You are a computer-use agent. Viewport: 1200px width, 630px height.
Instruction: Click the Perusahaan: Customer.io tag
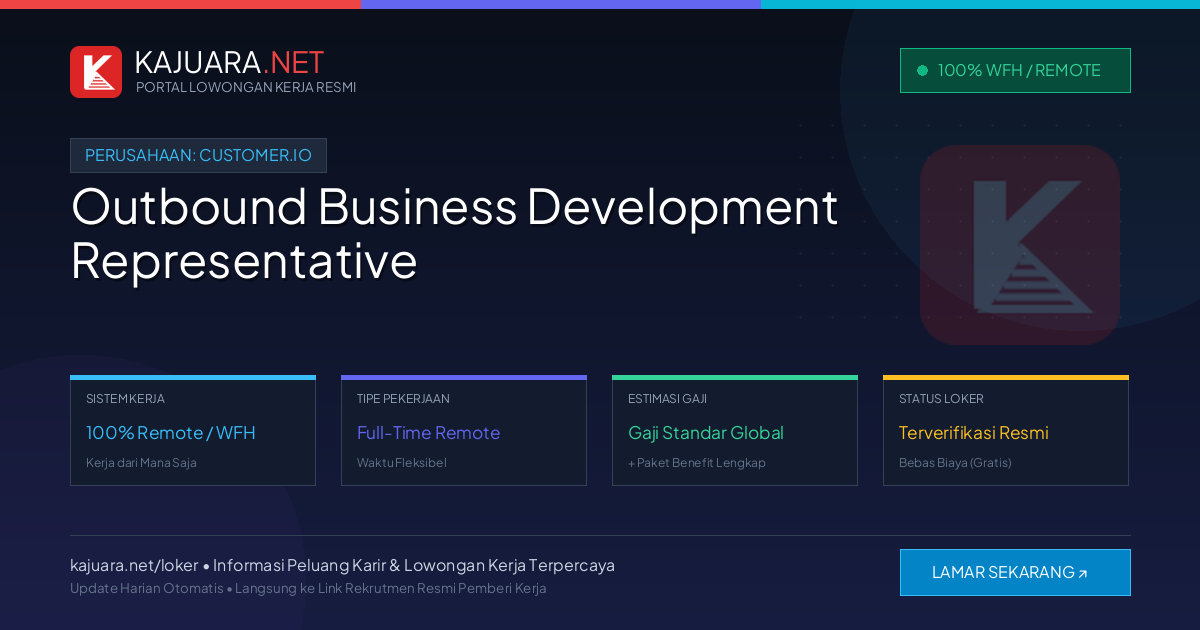coord(198,155)
